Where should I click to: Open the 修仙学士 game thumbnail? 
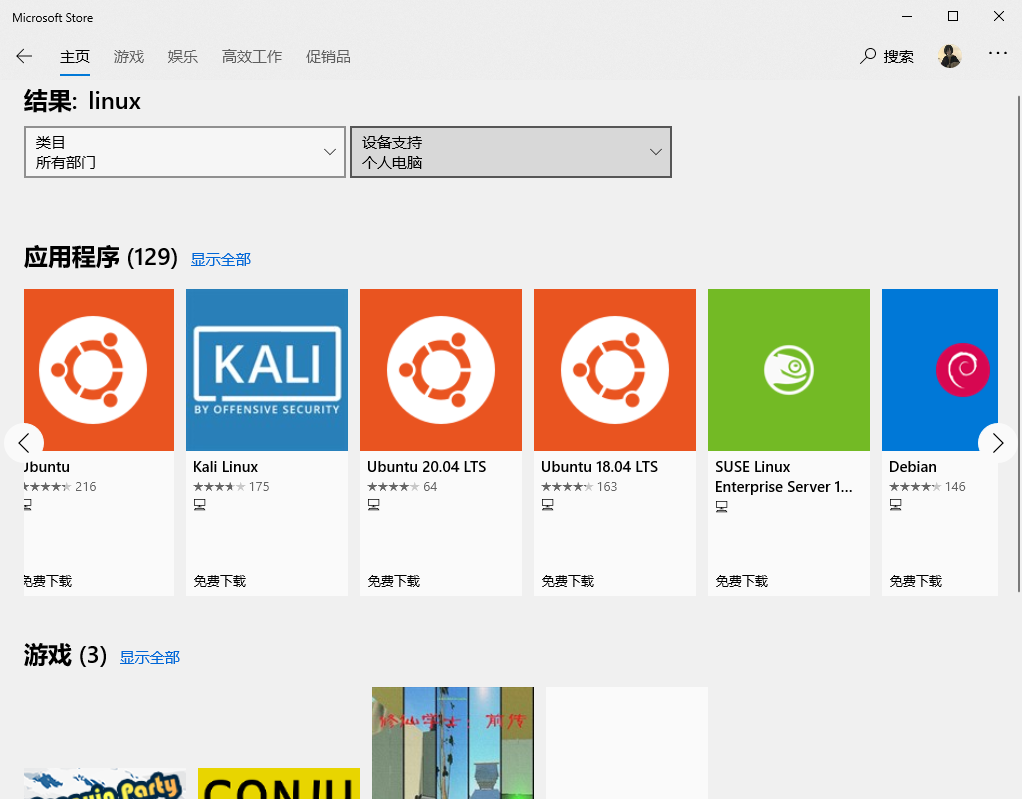452,743
